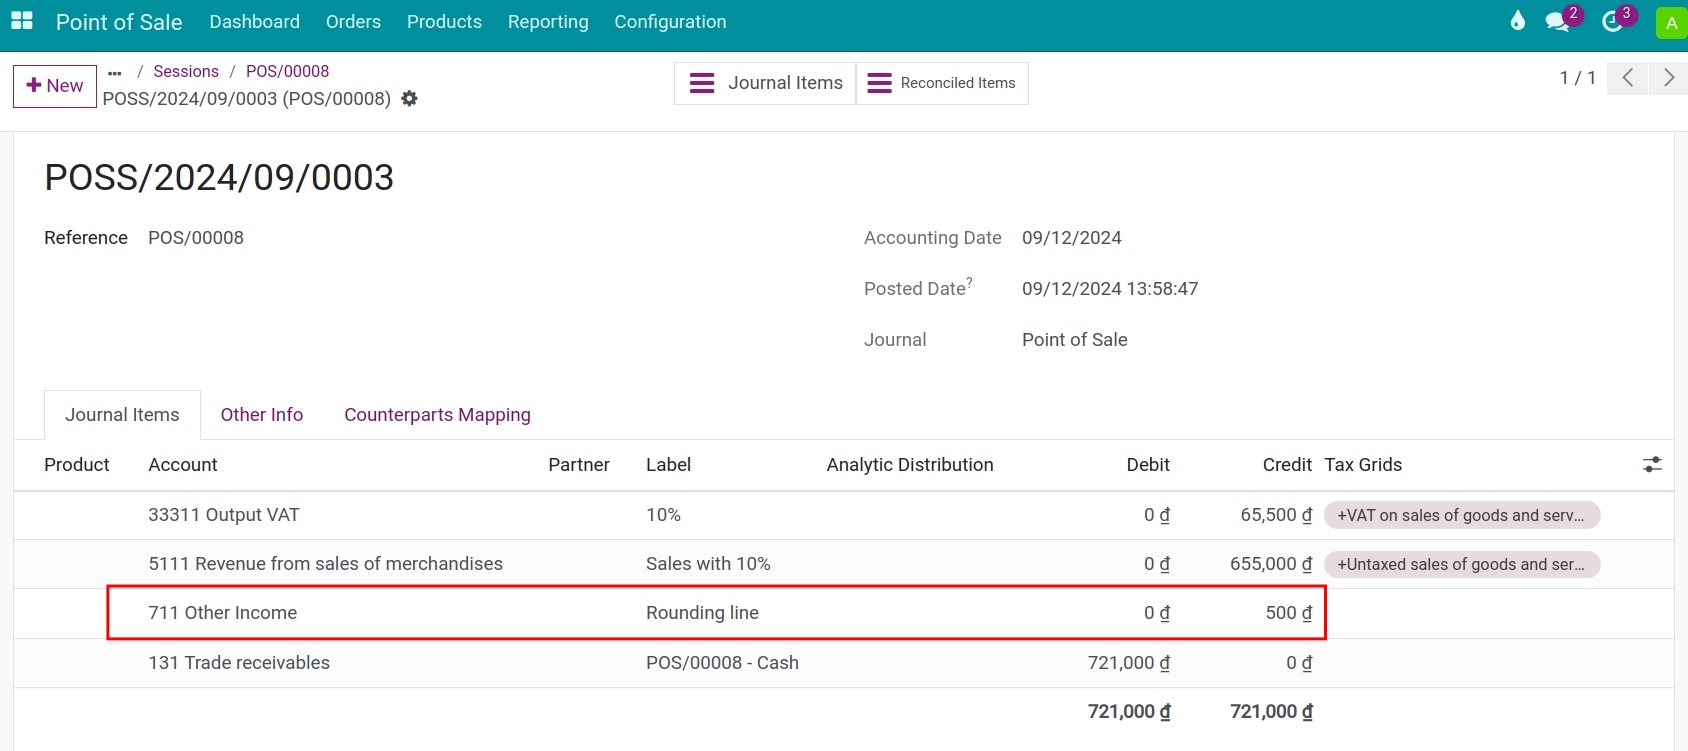Click Tax Grids column header
The width and height of the screenshot is (1688, 751).
[x=1363, y=465]
